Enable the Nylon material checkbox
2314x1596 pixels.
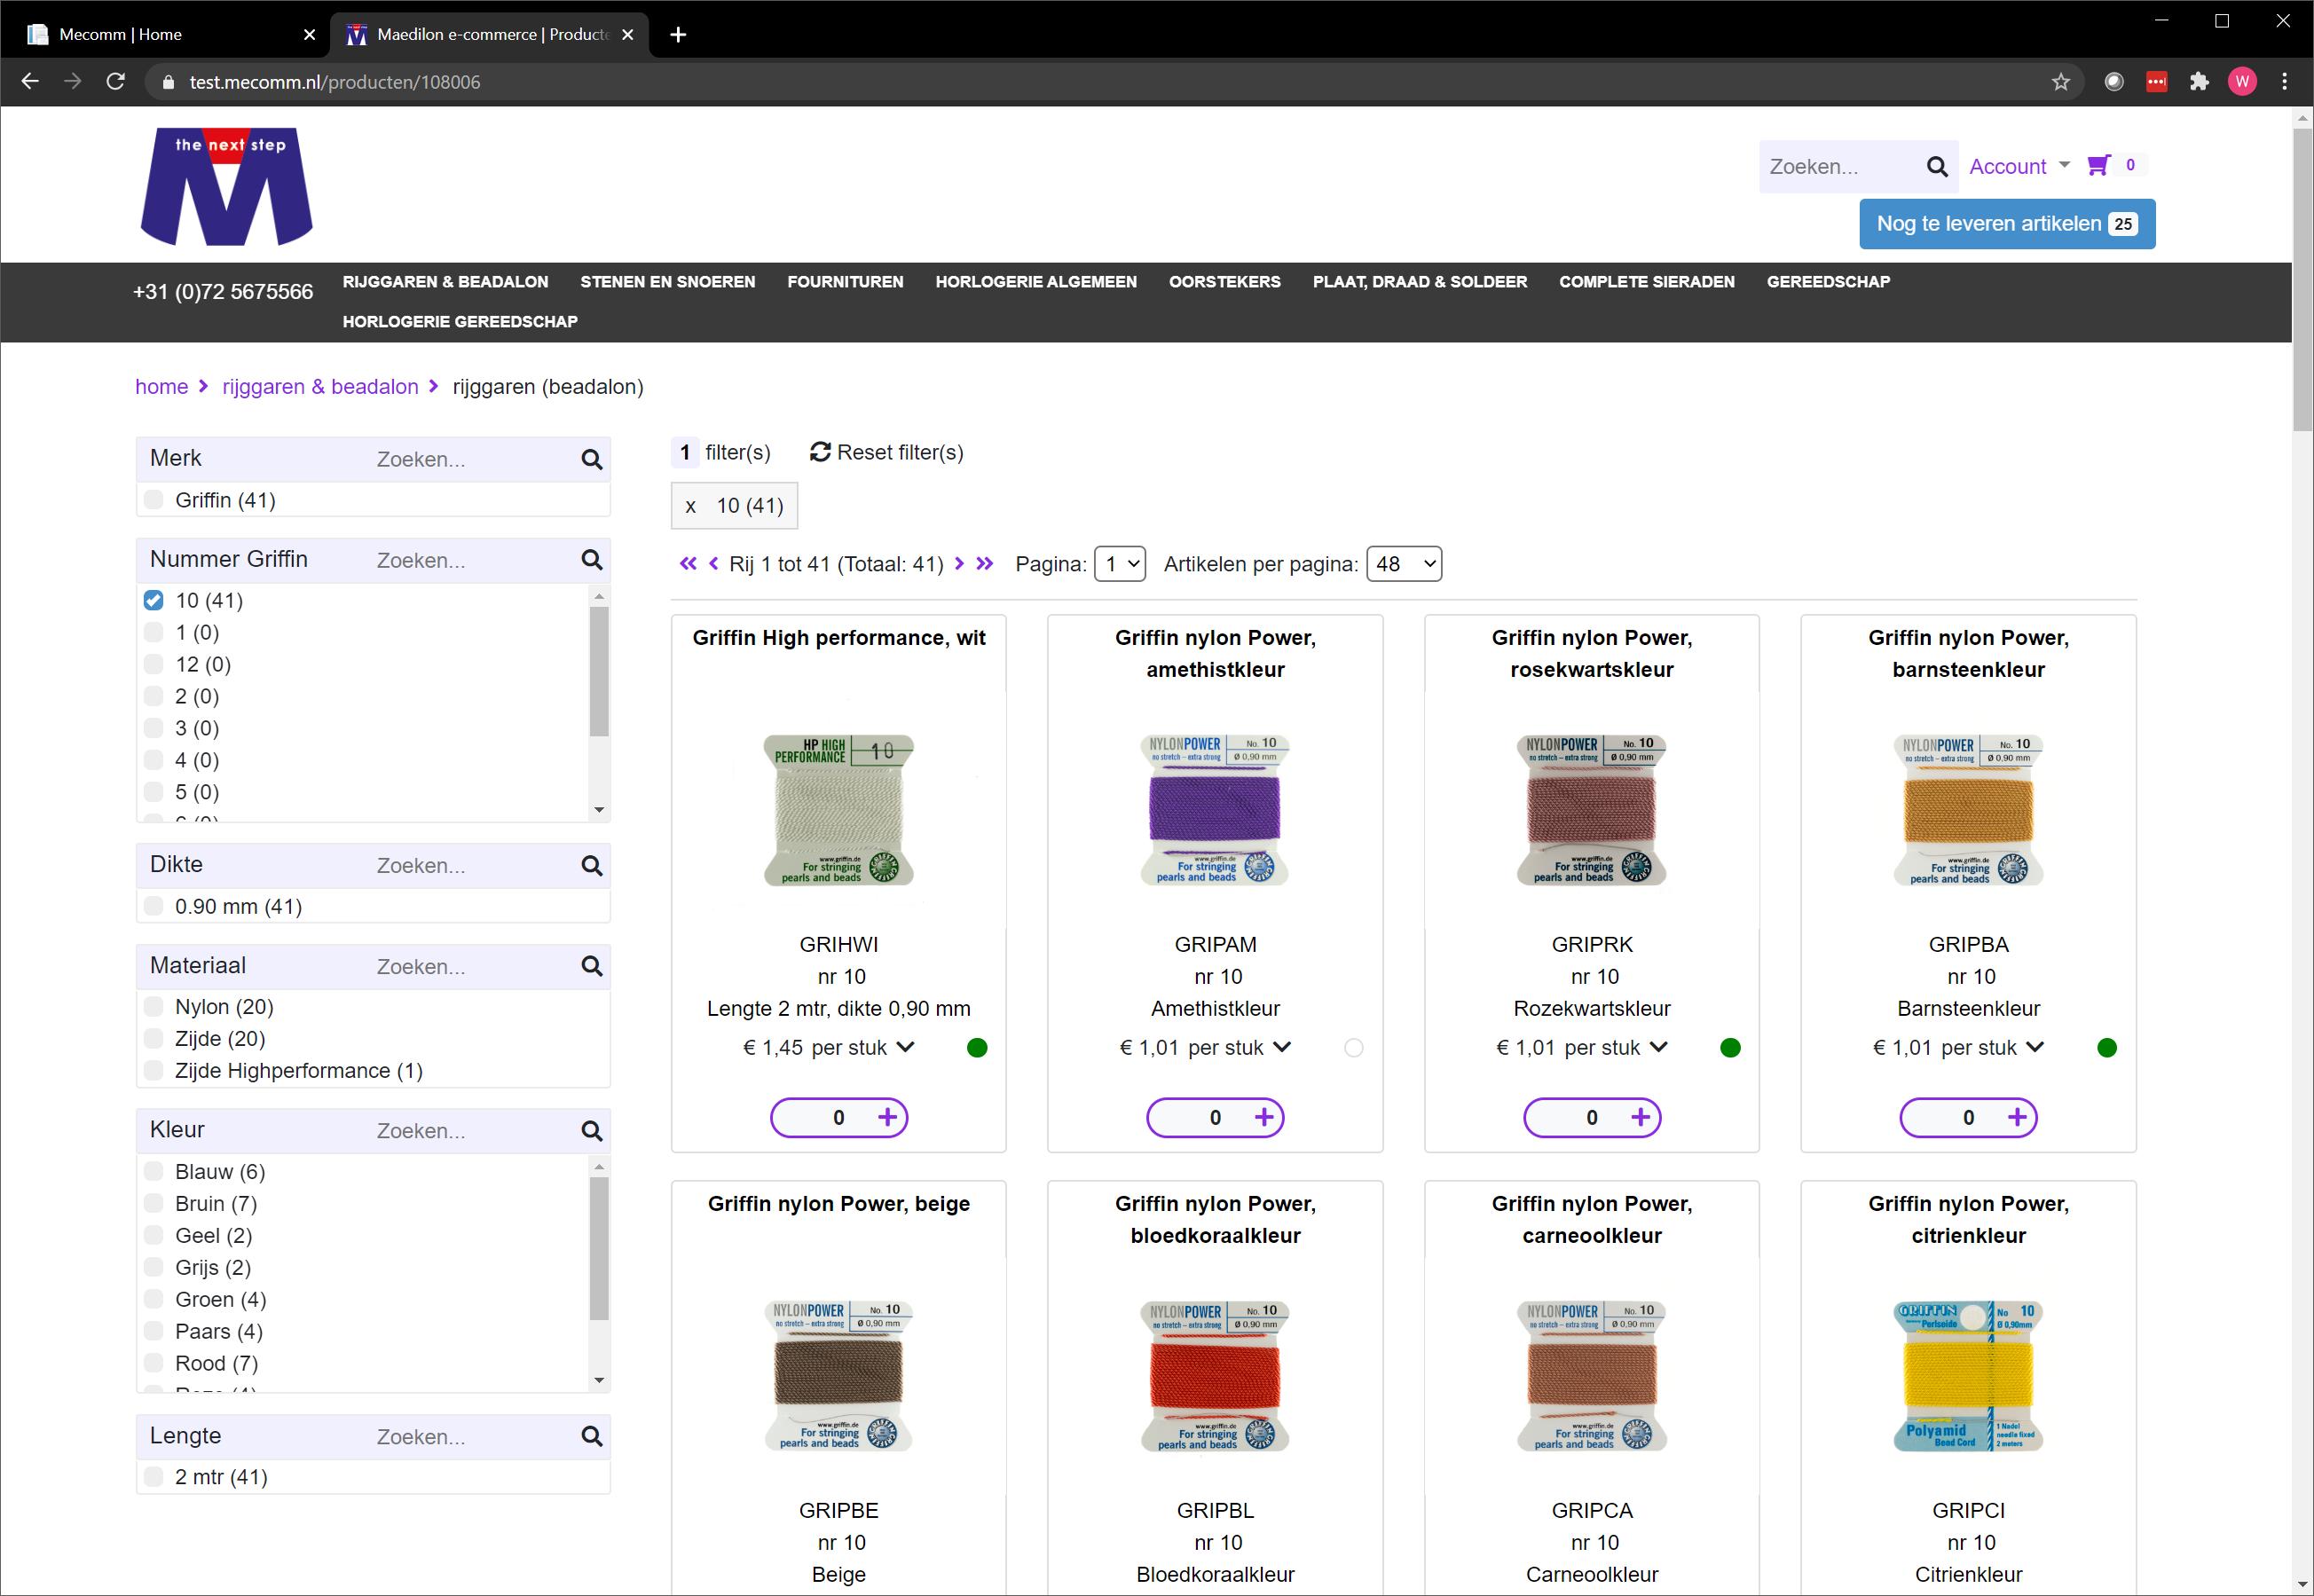coord(154,1006)
